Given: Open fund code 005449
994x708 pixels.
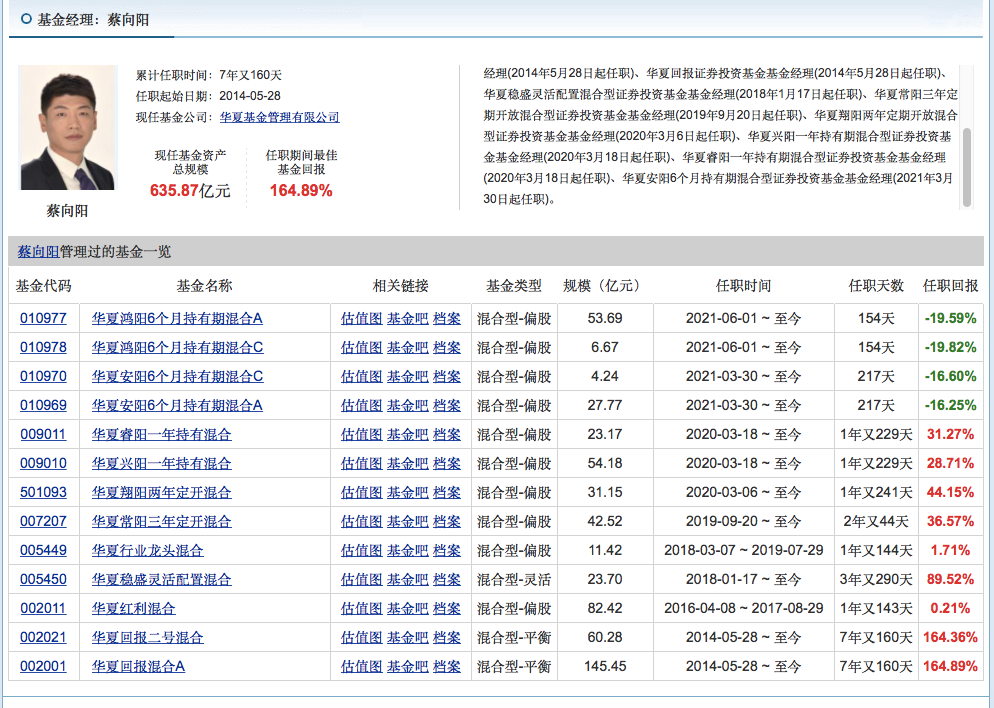Looking at the screenshot, I should point(43,551).
